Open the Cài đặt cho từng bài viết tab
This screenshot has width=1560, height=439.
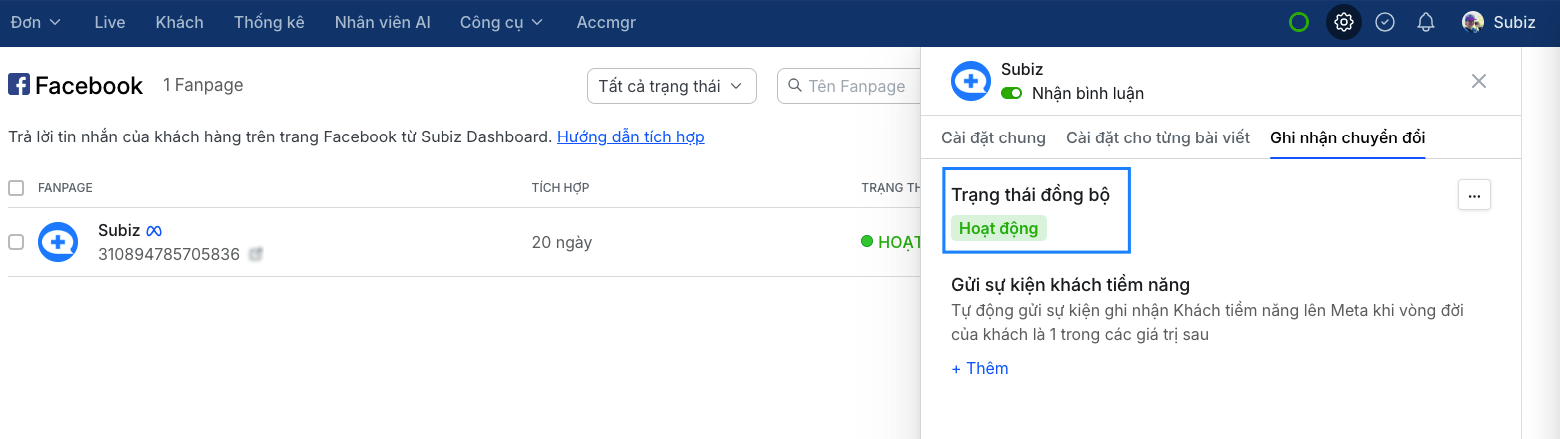point(1158,138)
